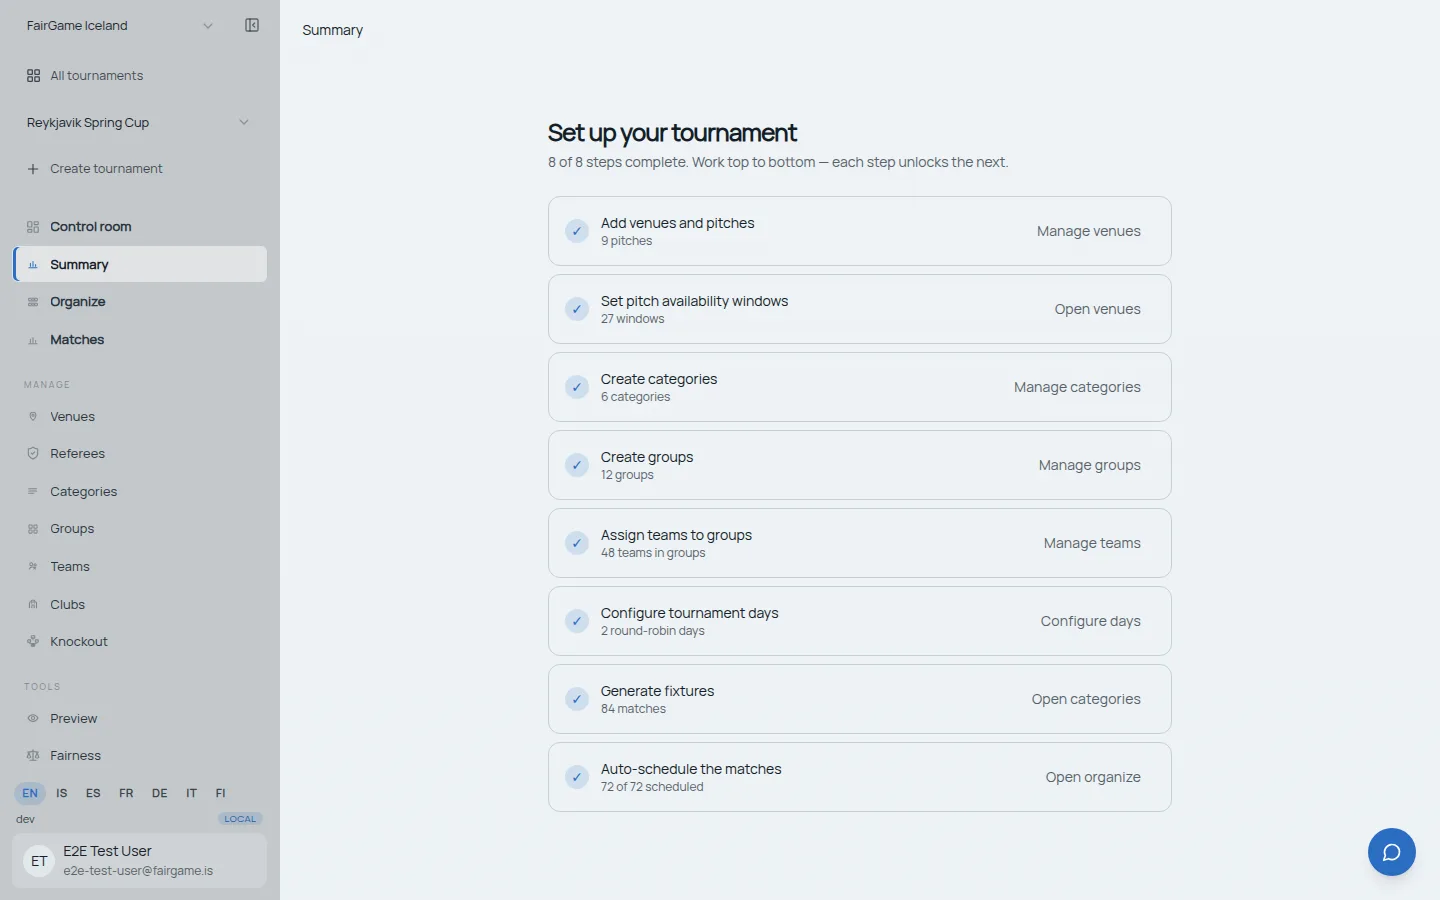This screenshot has width=1440, height=900.
Task: Select Organize in the sidebar
Action: [139, 302]
